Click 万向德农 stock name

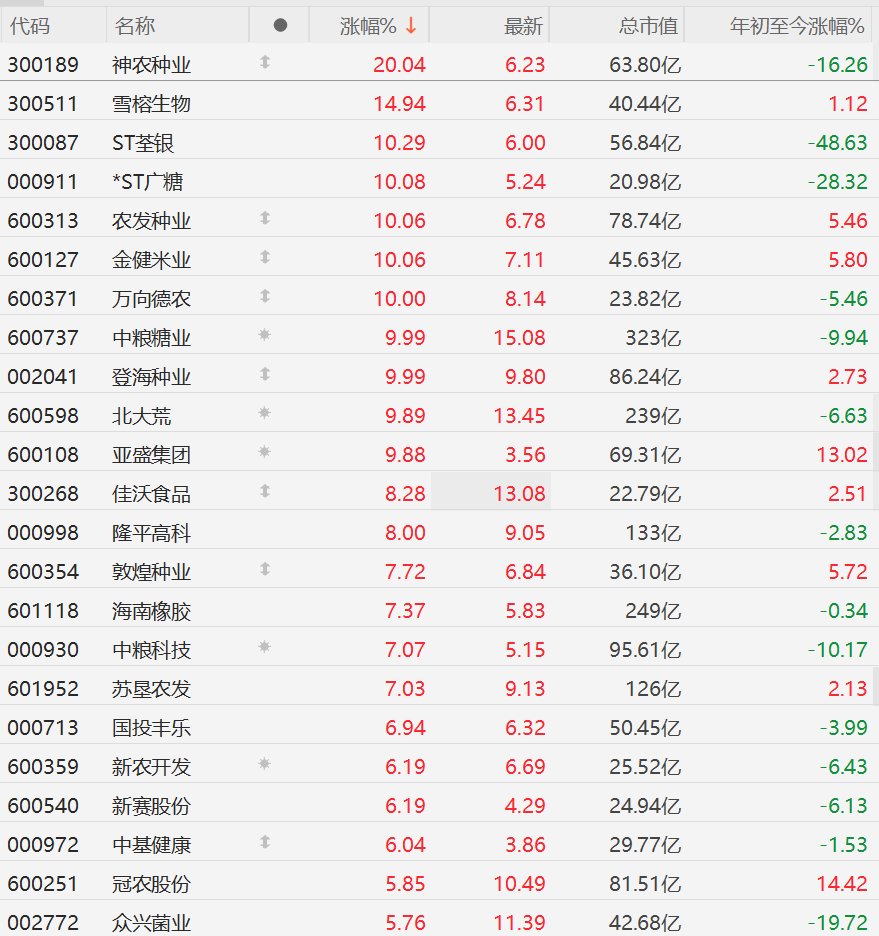[x=151, y=298]
